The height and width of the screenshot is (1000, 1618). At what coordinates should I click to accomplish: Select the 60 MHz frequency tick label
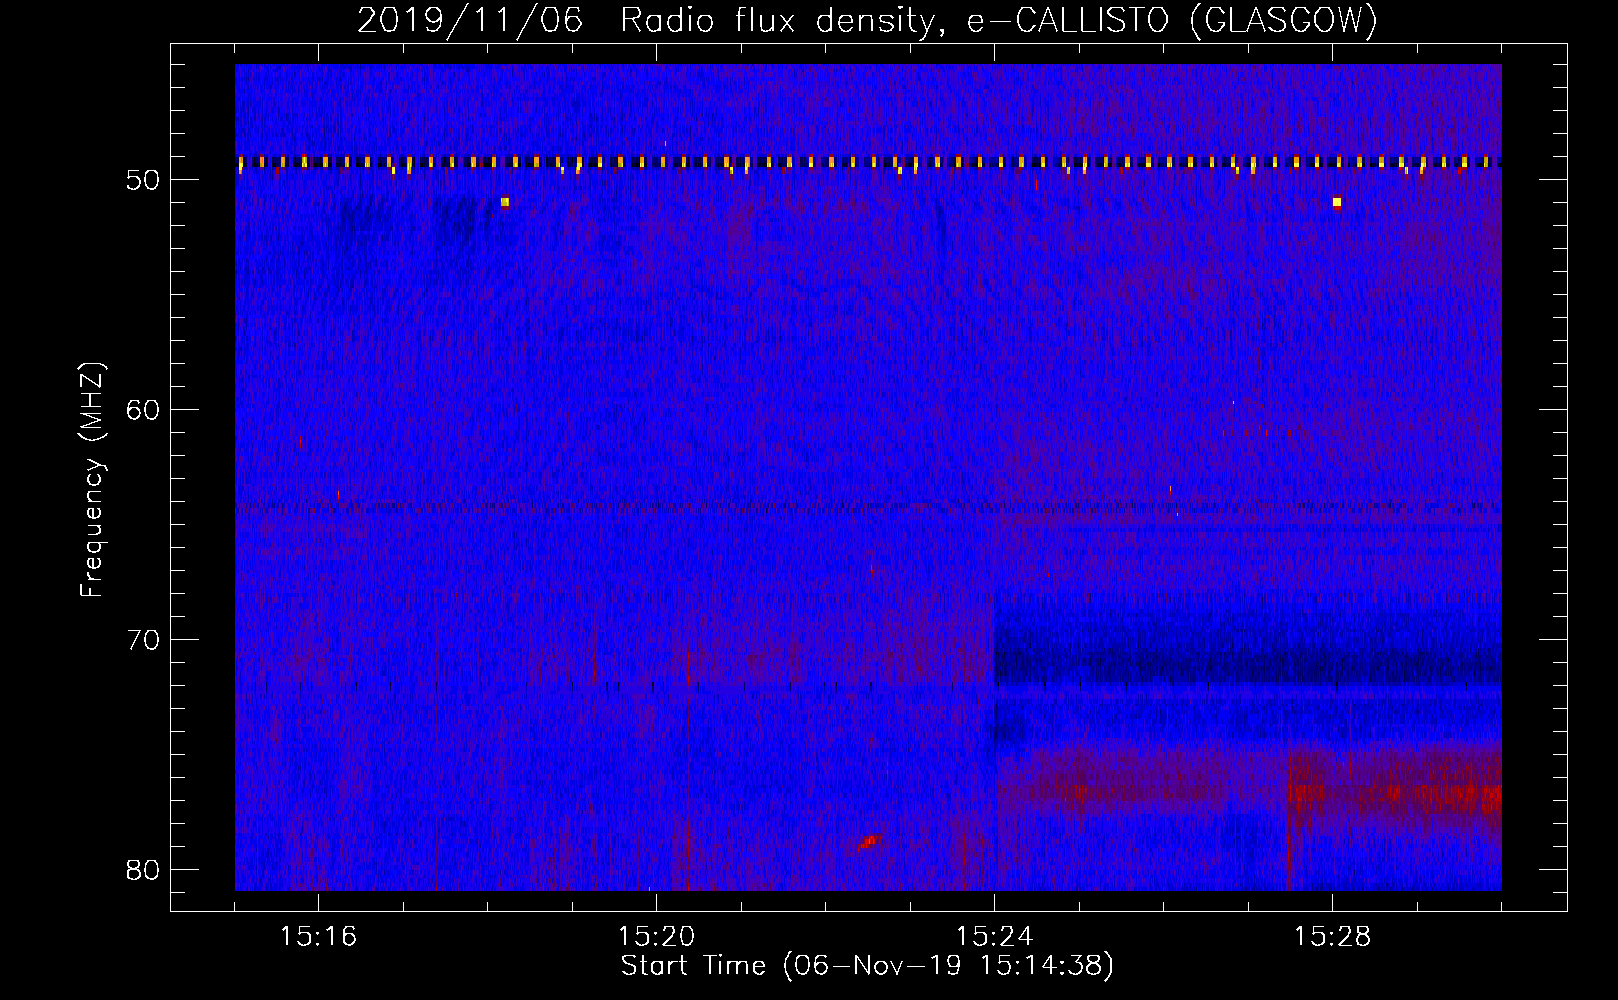click(144, 410)
